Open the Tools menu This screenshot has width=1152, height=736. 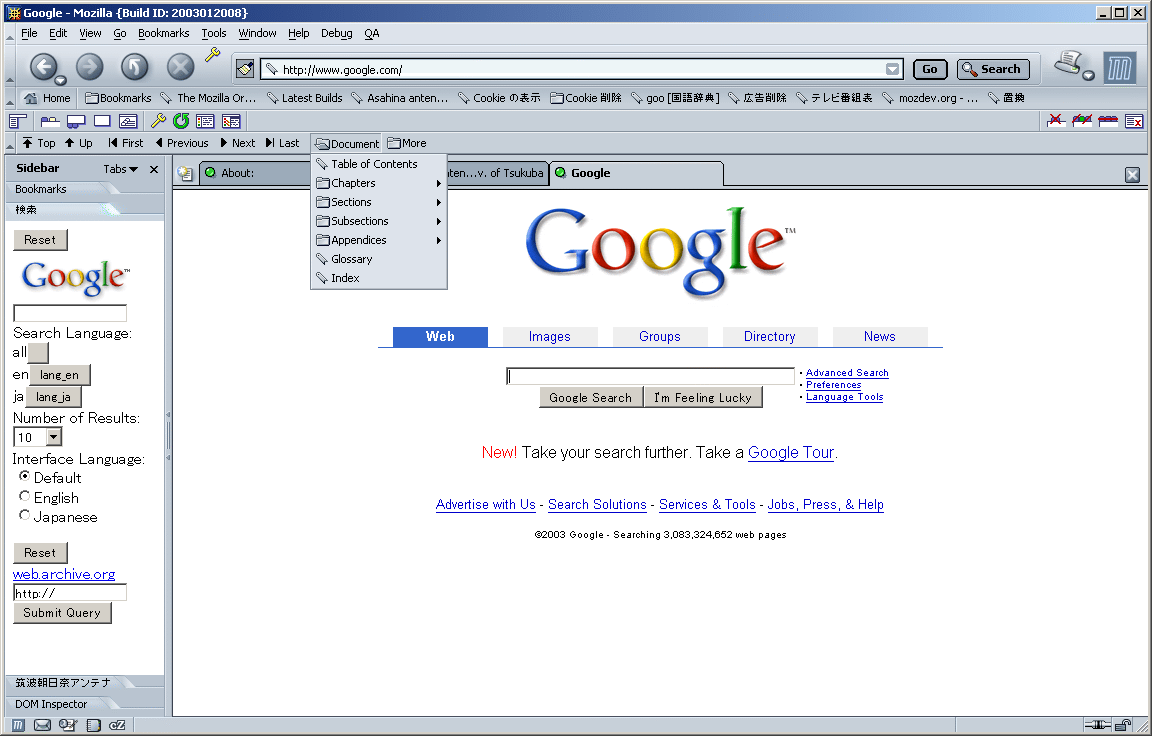[x=214, y=33]
